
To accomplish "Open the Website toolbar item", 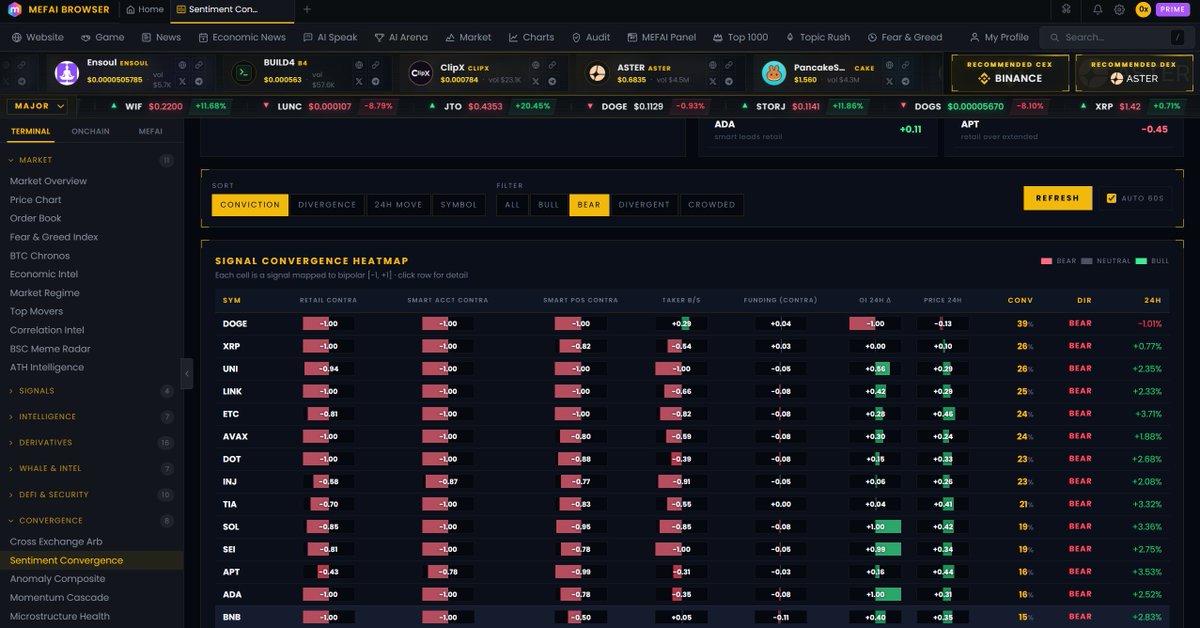I will click(38, 37).
